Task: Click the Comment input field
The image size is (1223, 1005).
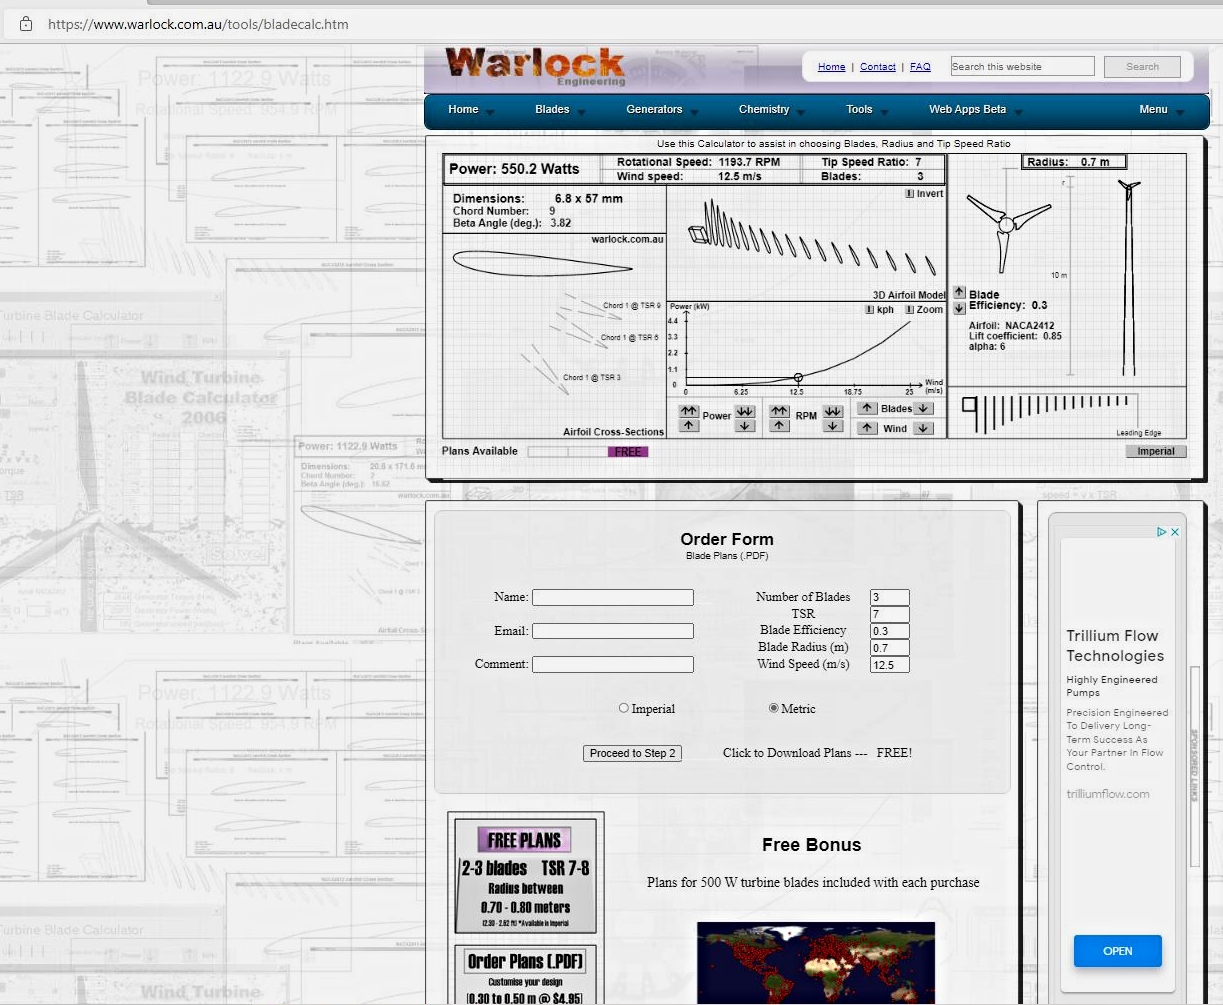Action: 613,664
